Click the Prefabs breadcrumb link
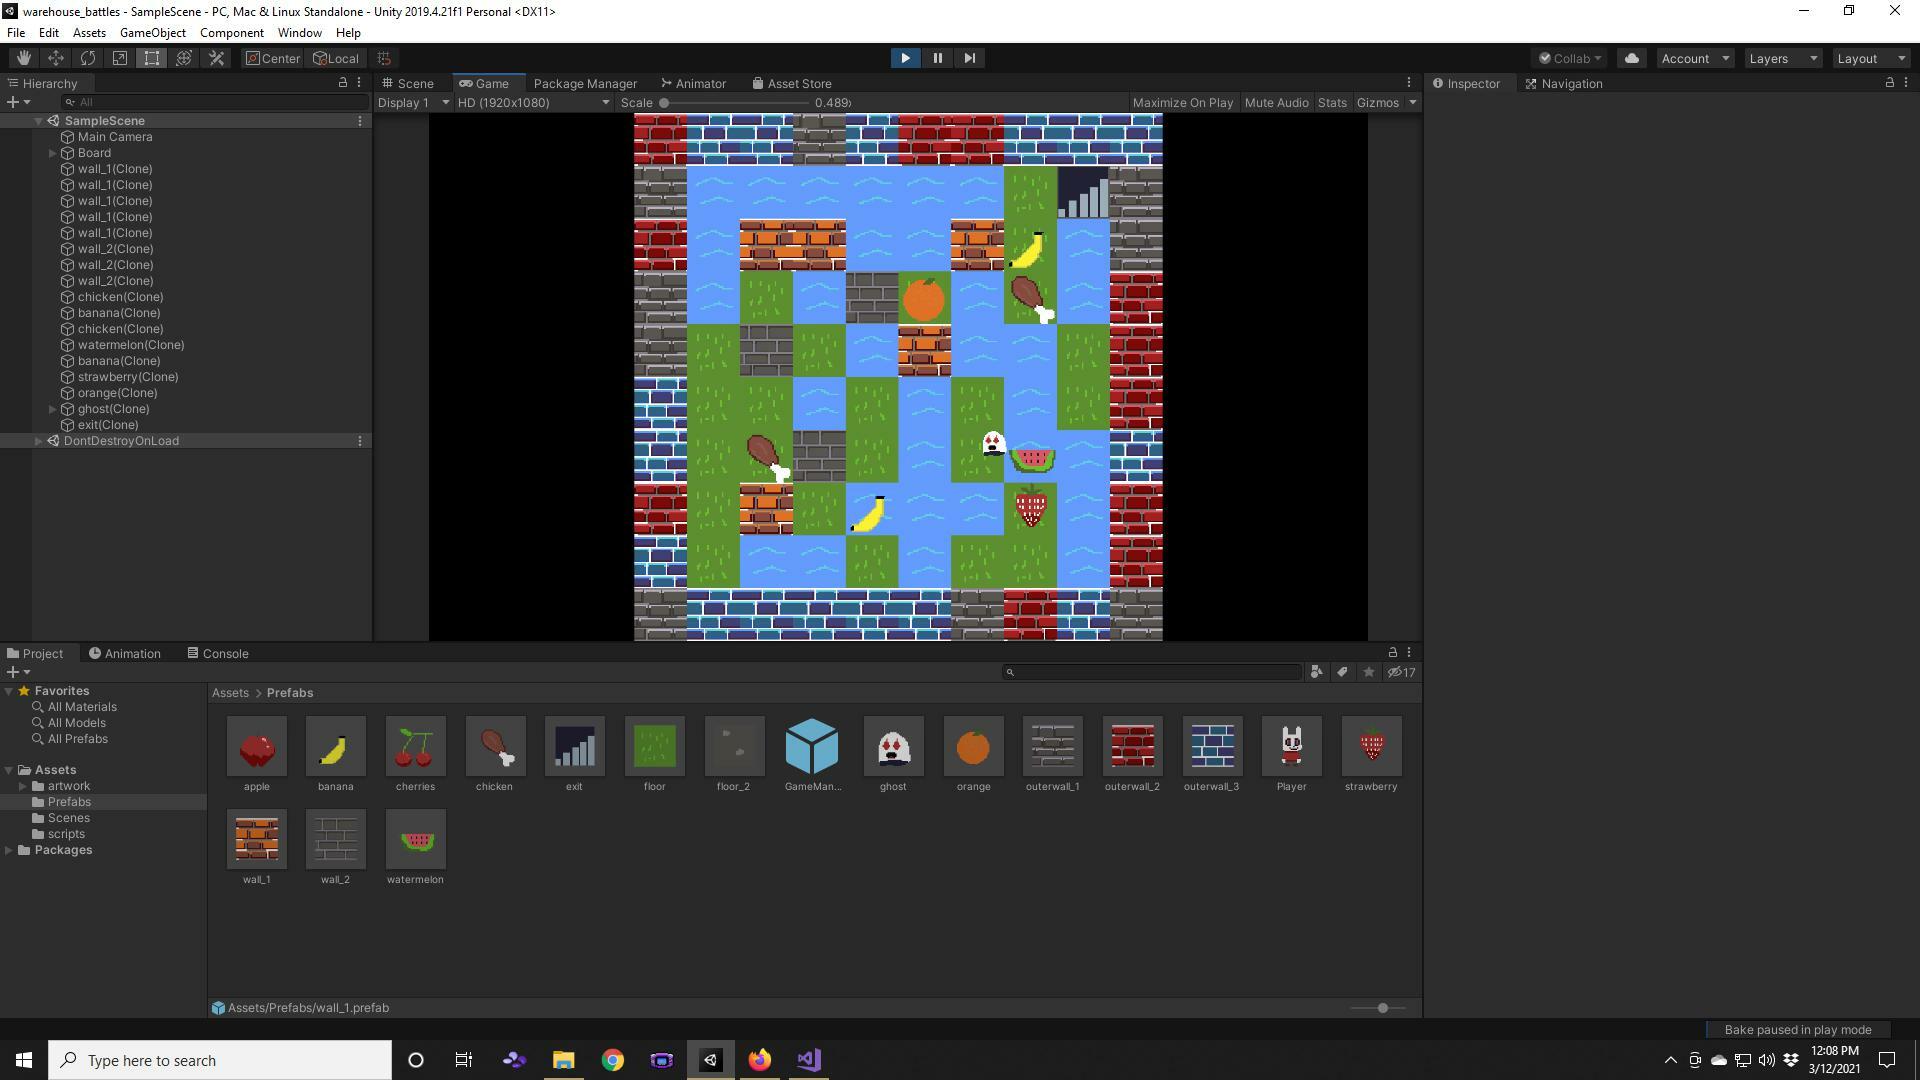 click(x=290, y=693)
